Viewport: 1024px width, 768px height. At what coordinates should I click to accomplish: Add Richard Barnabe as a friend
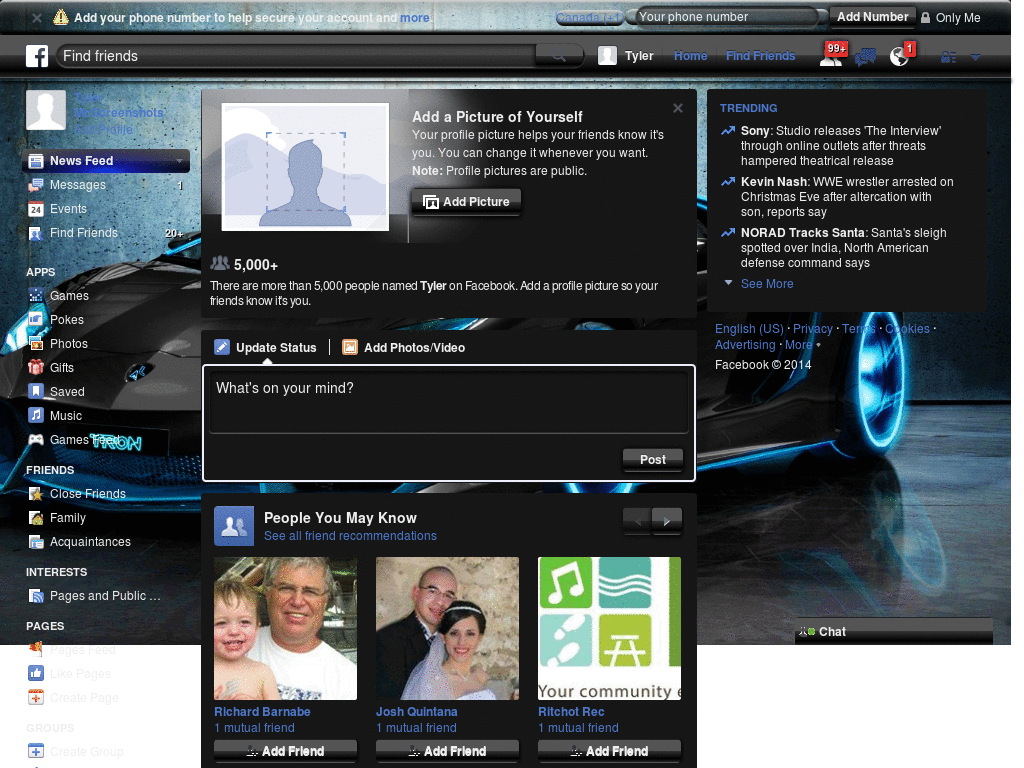click(285, 752)
